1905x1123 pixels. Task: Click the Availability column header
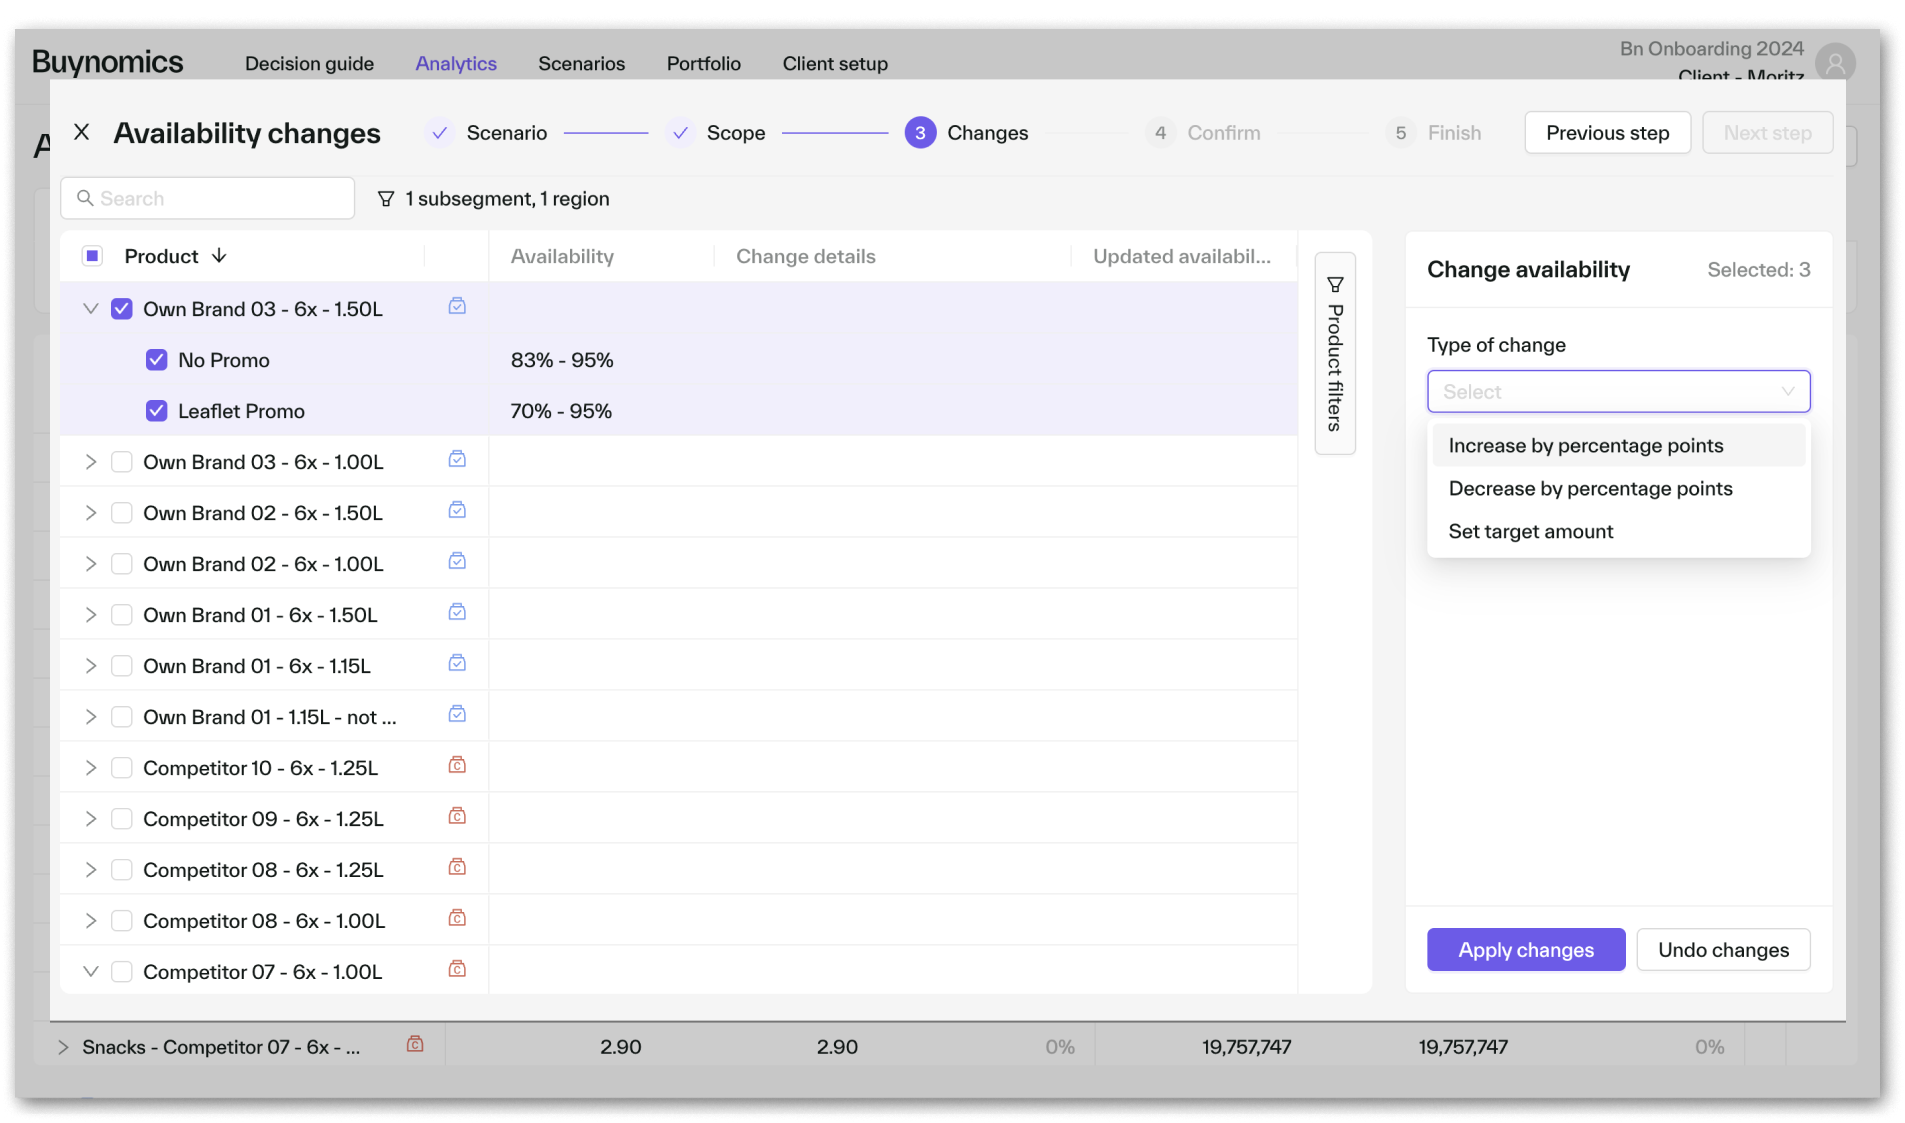coord(562,256)
